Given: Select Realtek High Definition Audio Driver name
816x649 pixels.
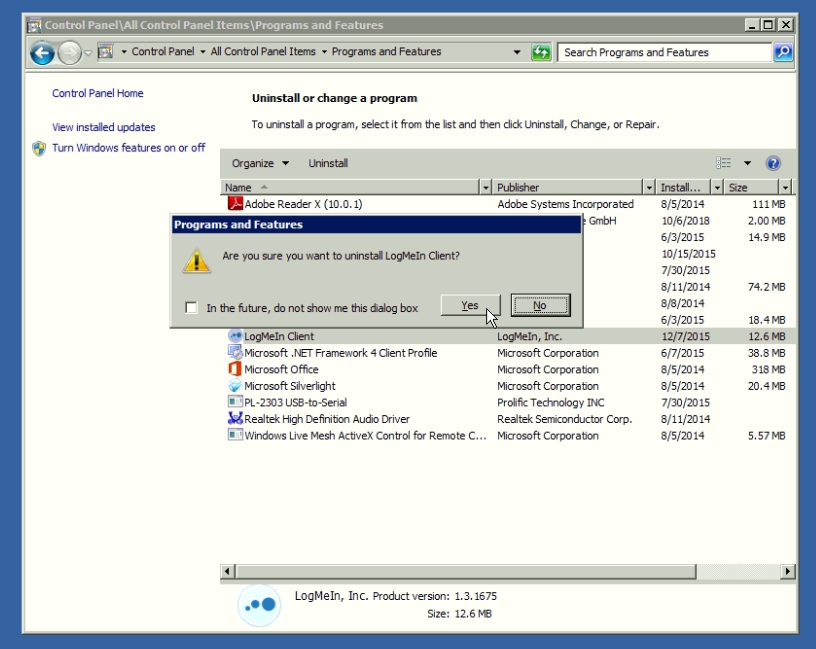Looking at the screenshot, I should [x=327, y=419].
